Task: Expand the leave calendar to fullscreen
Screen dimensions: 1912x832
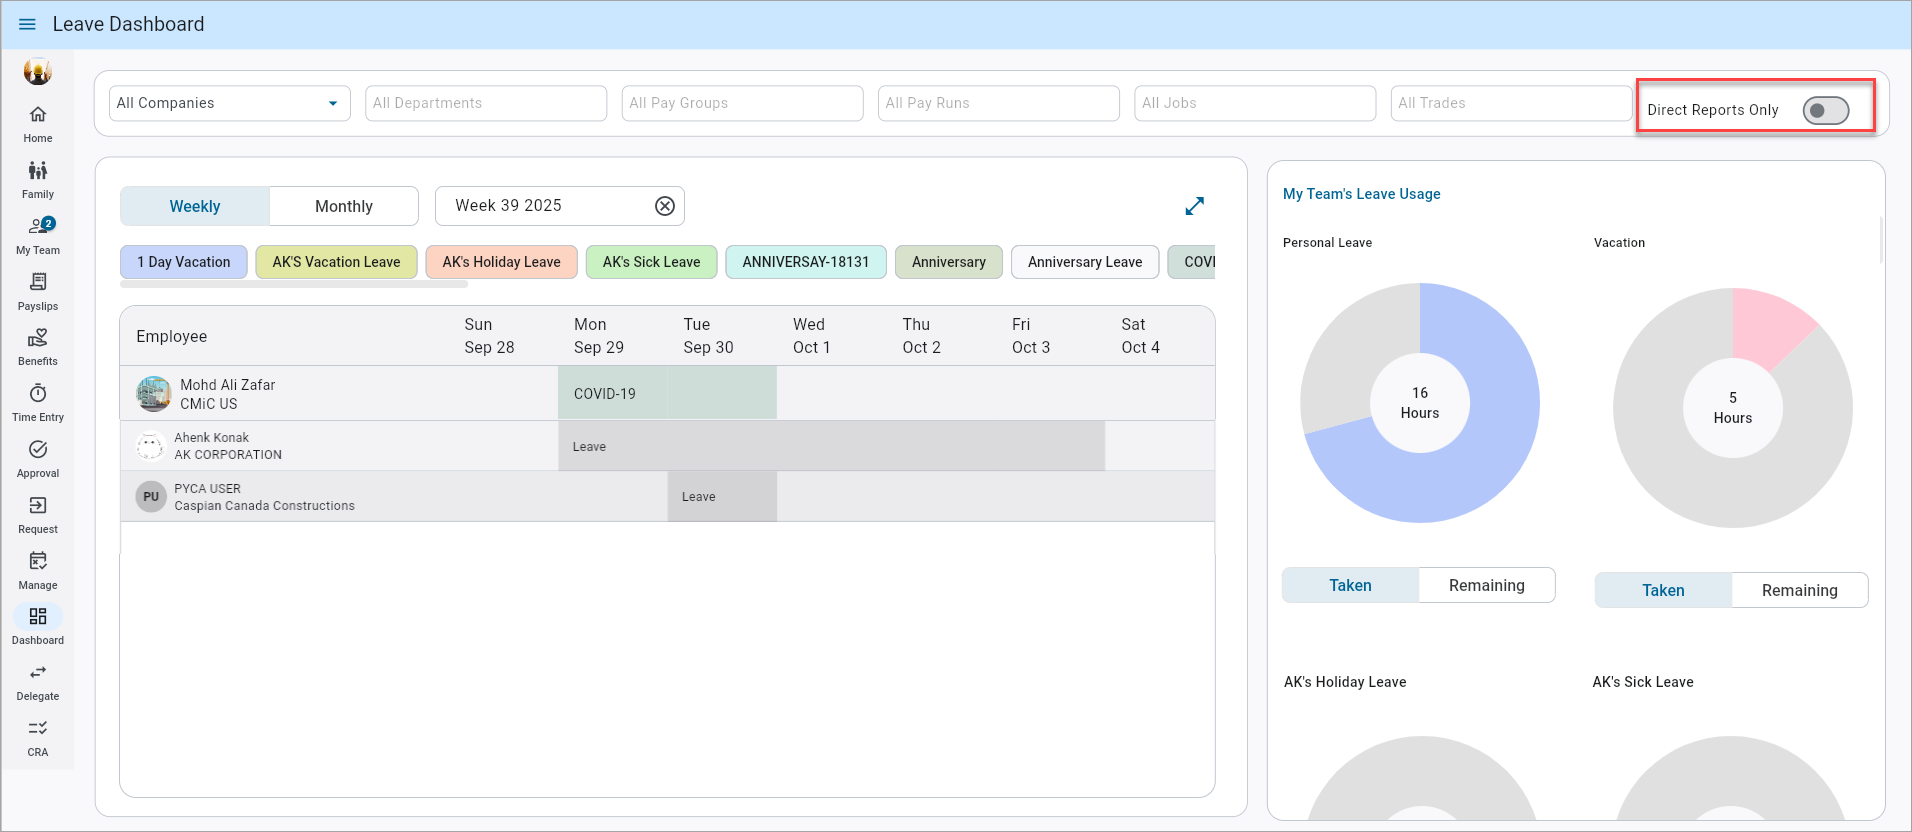Action: pos(1194,206)
